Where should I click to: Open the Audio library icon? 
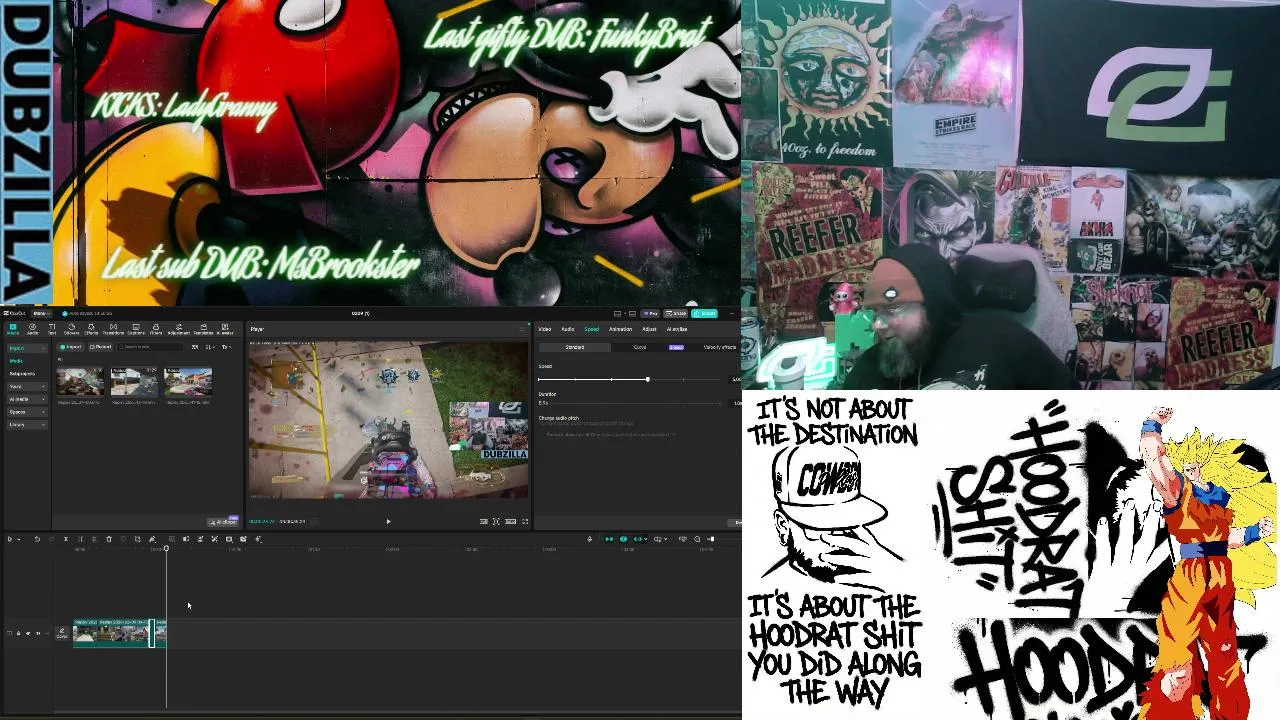click(x=33, y=330)
